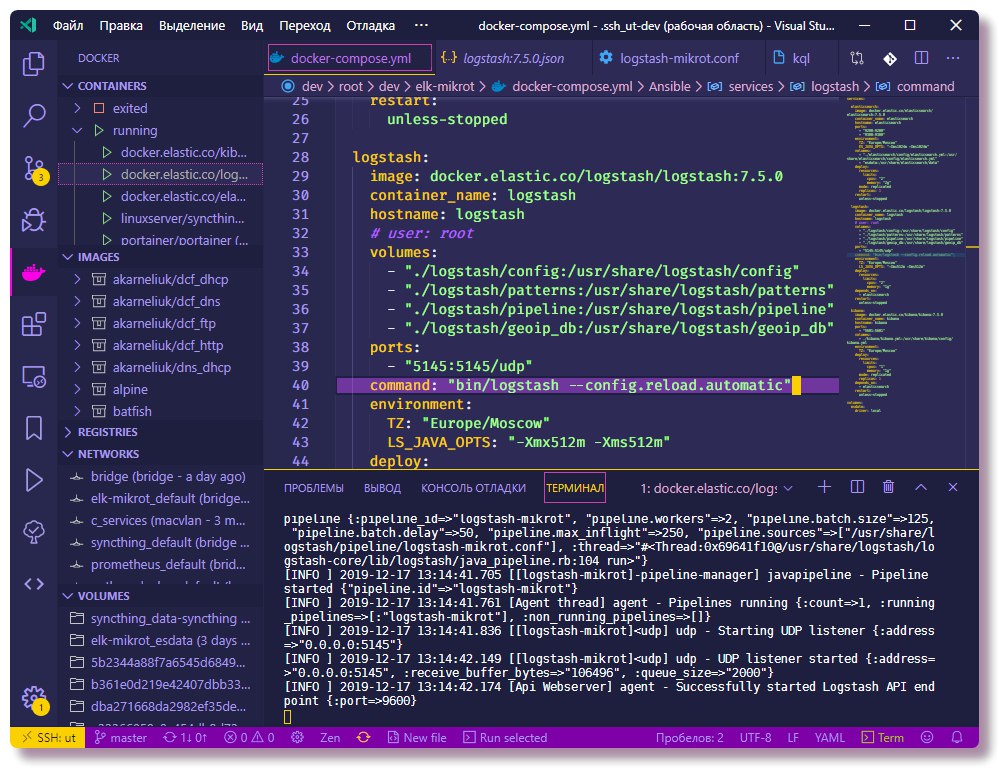Open the code brackets activity bar icon
The image size is (999, 768).
coord(33,584)
